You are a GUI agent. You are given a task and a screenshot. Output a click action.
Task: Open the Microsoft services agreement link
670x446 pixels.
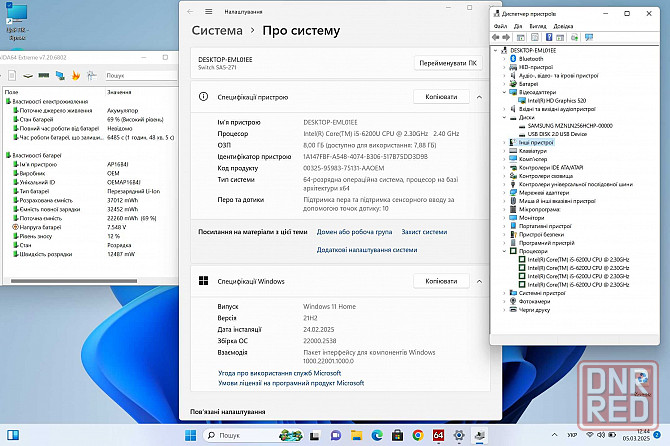click(x=279, y=373)
